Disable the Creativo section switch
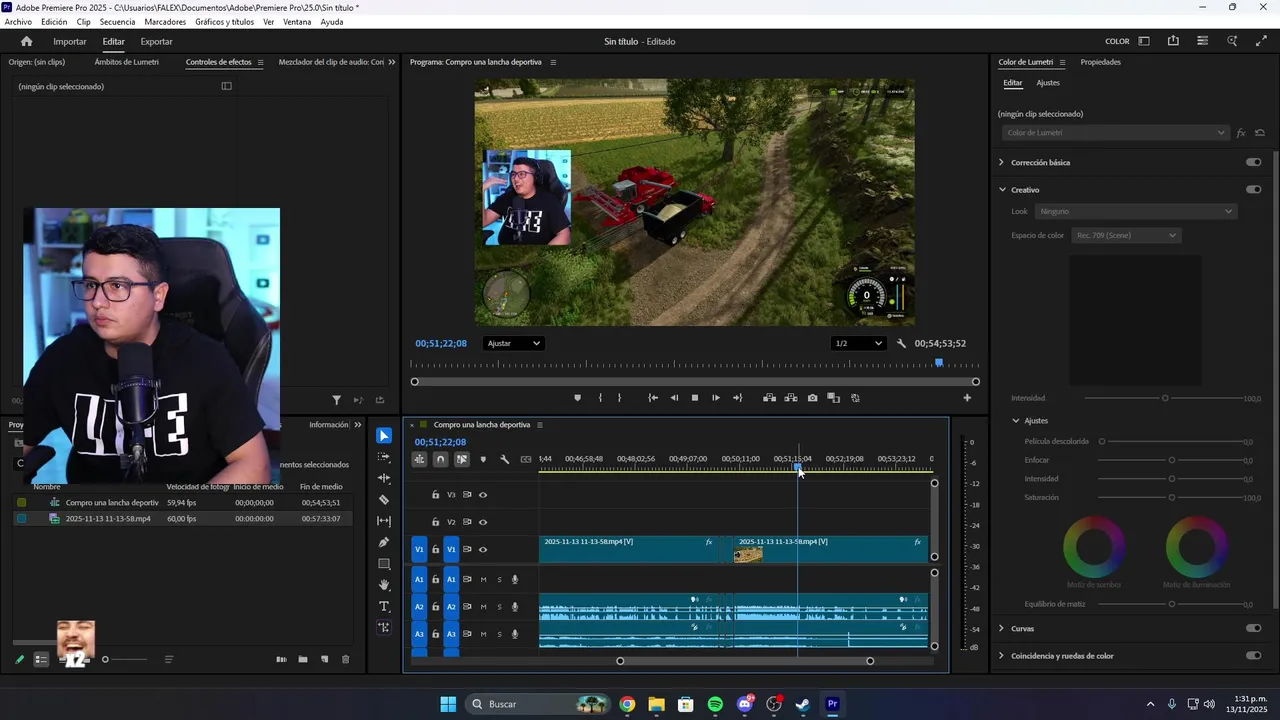Screen dimensions: 1280x720 [x=1254, y=189]
